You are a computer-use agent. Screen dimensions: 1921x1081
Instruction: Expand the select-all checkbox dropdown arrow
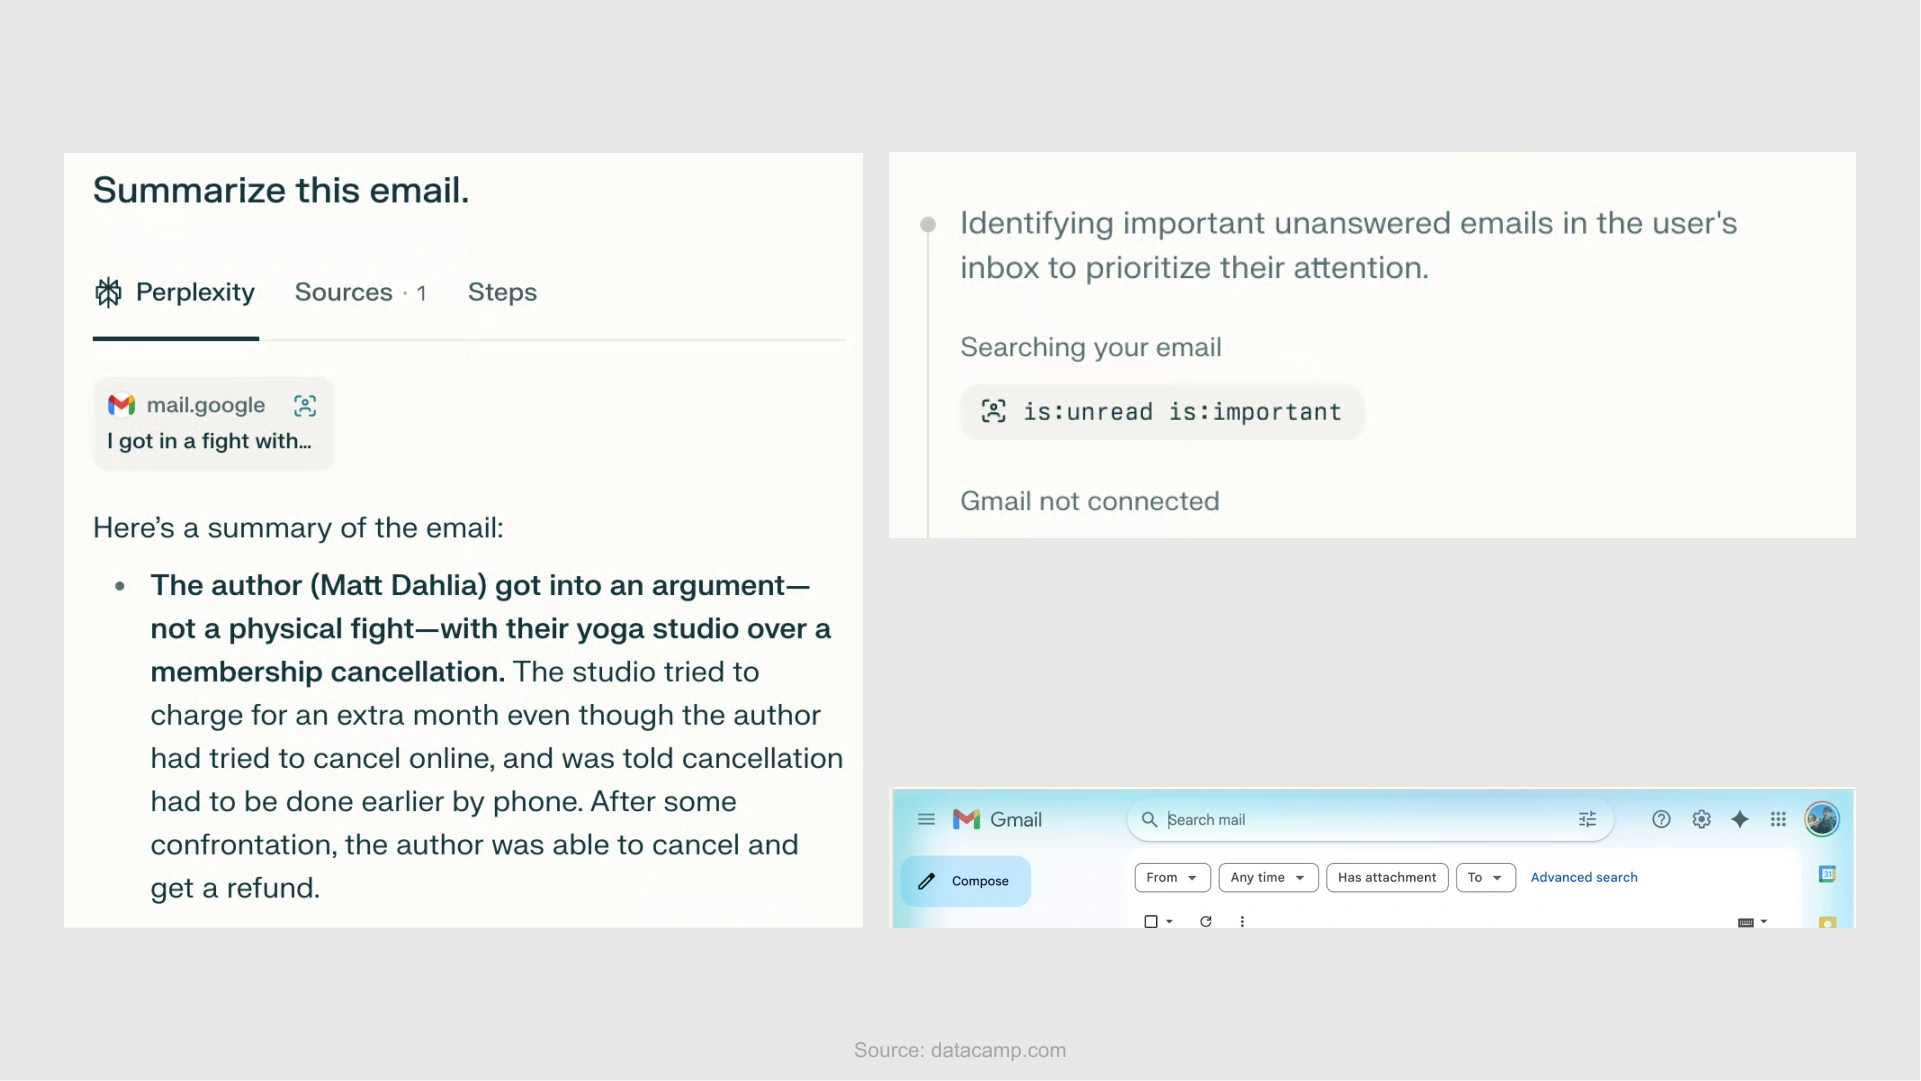point(1169,922)
